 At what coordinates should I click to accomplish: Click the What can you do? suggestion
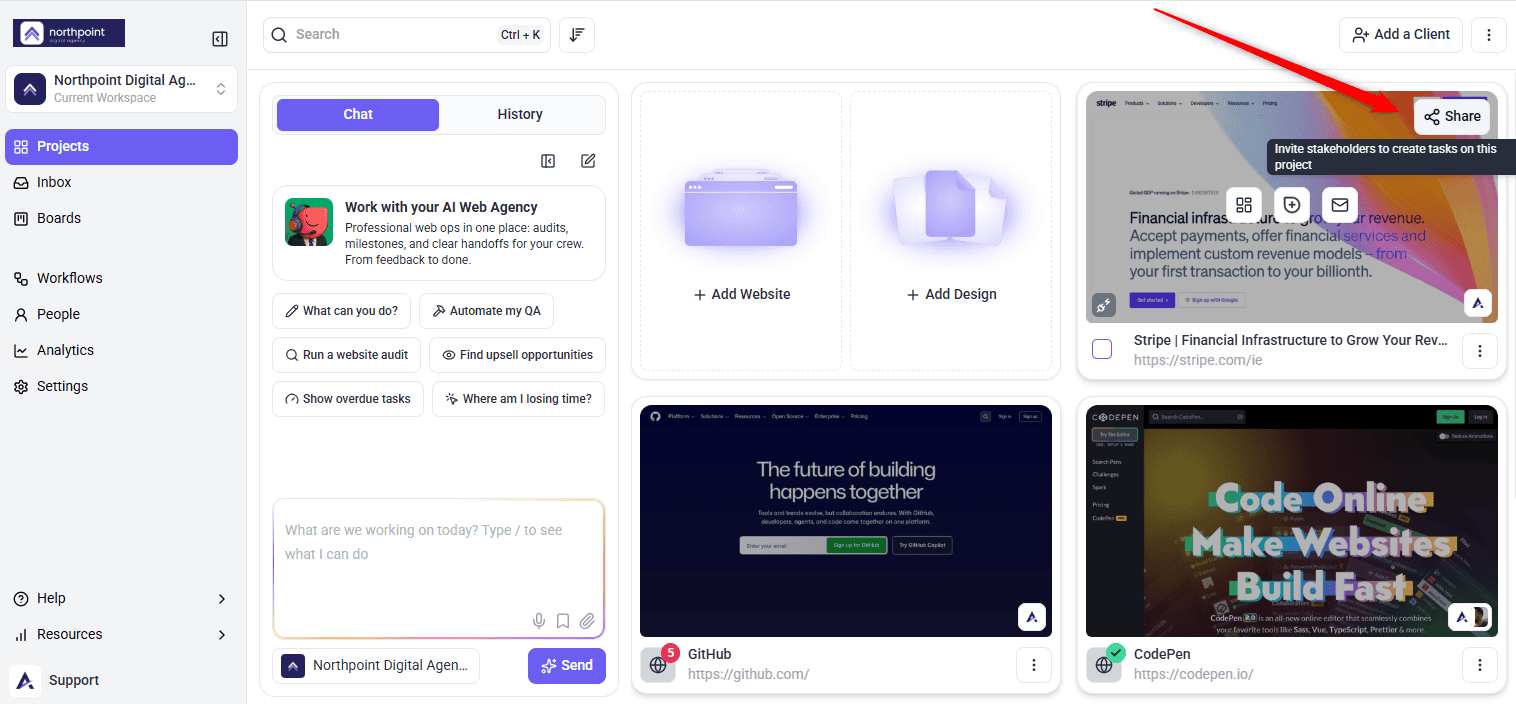click(341, 311)
